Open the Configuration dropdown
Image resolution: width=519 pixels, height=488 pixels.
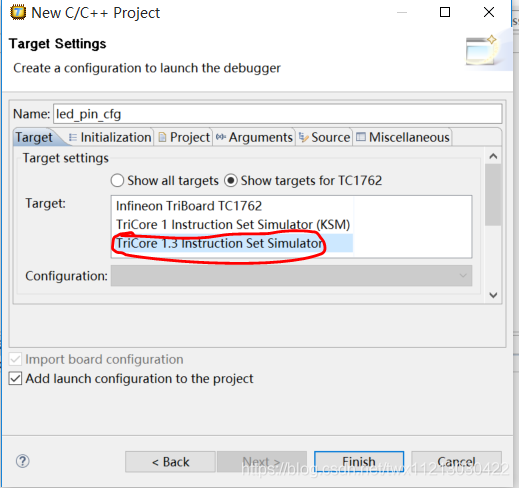[291, 276]
